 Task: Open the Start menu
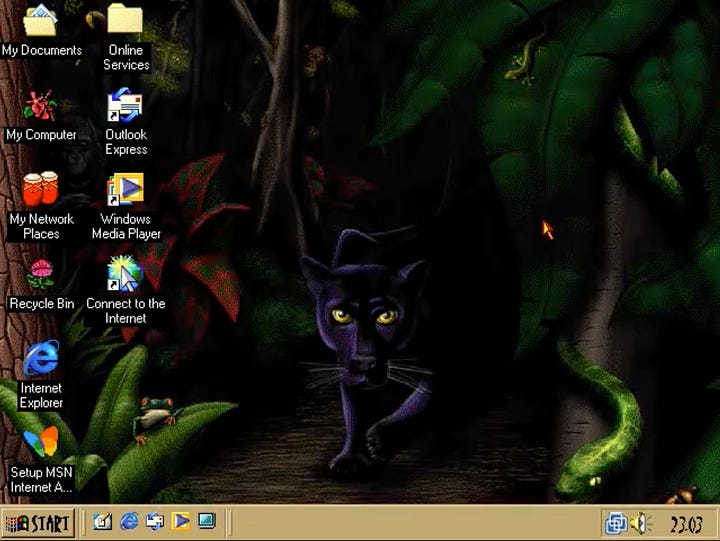point(38,524)
